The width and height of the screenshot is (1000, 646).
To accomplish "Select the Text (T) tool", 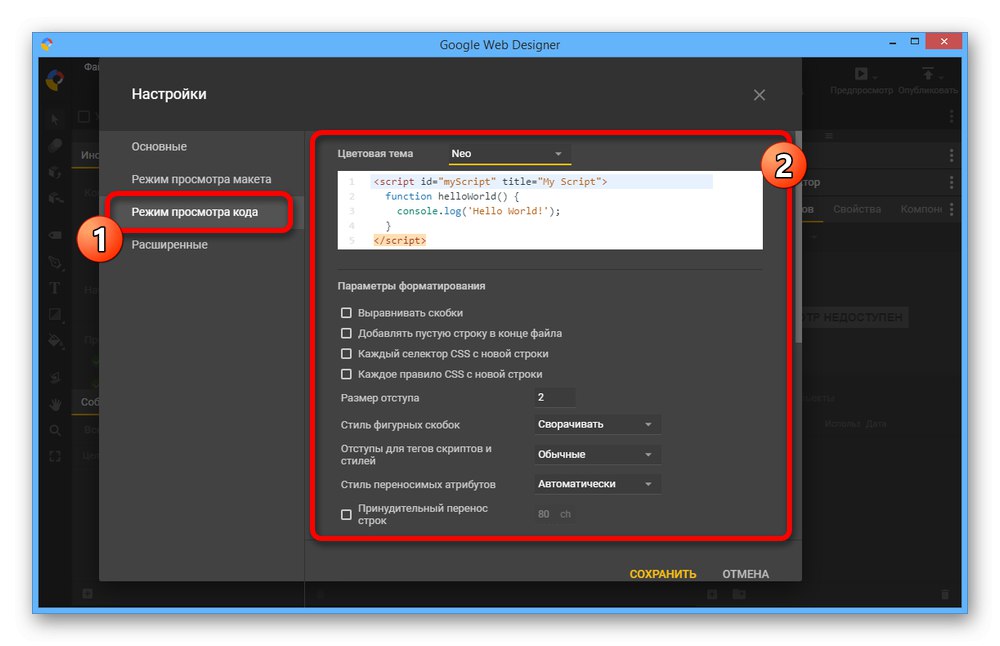I will click(55, 288).
